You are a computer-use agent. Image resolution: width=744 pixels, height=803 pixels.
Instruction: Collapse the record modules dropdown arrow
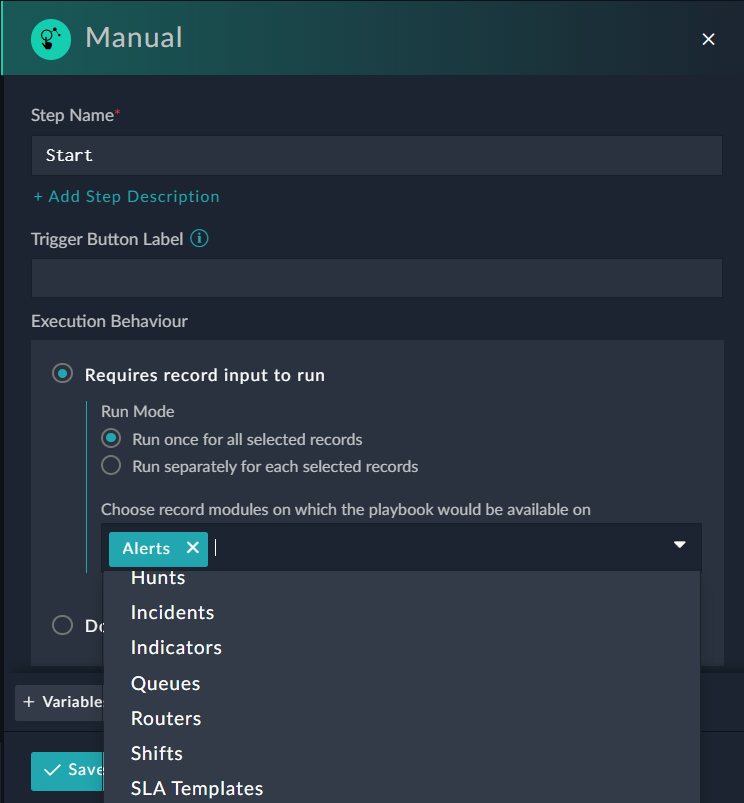(x=679, y=545)
